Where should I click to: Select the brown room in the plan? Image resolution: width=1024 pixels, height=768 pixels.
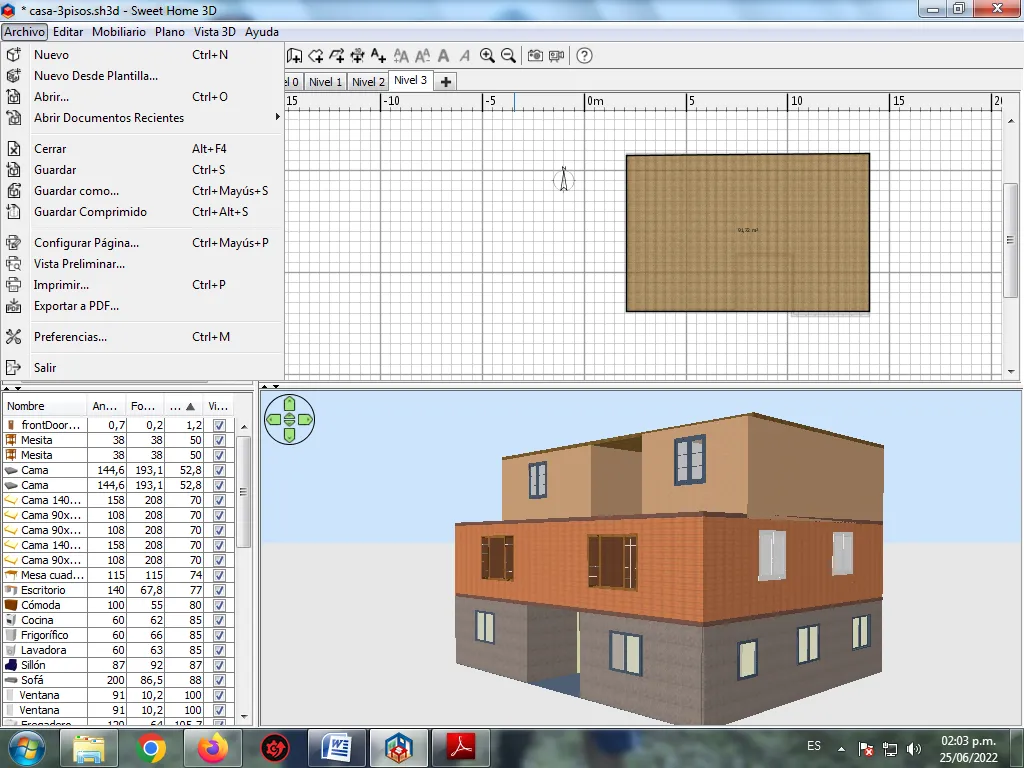pyautogui.click(x=748, y=233)
